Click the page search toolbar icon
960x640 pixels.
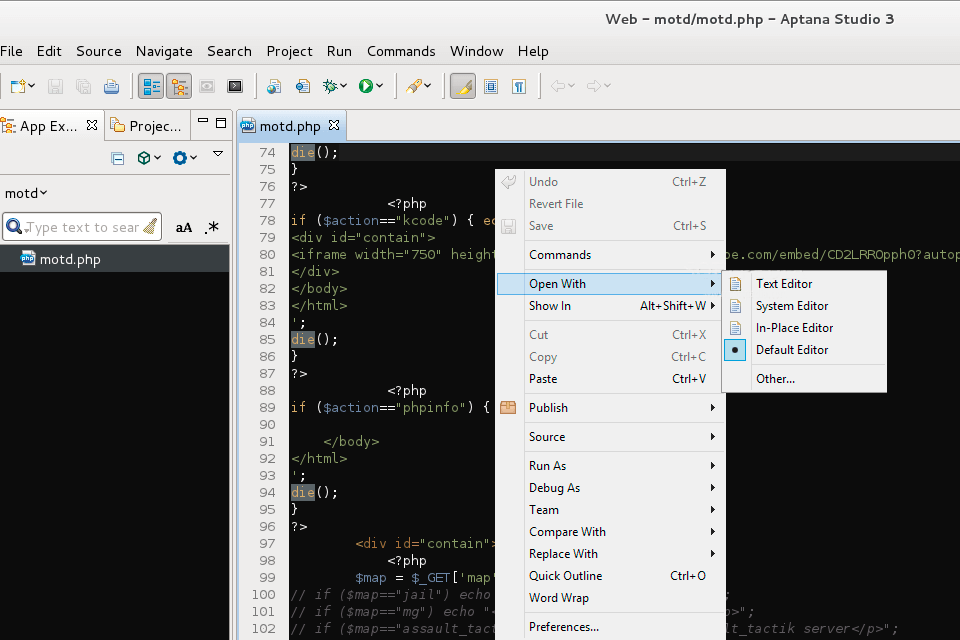pyautogui.click(x=302, y=86)
